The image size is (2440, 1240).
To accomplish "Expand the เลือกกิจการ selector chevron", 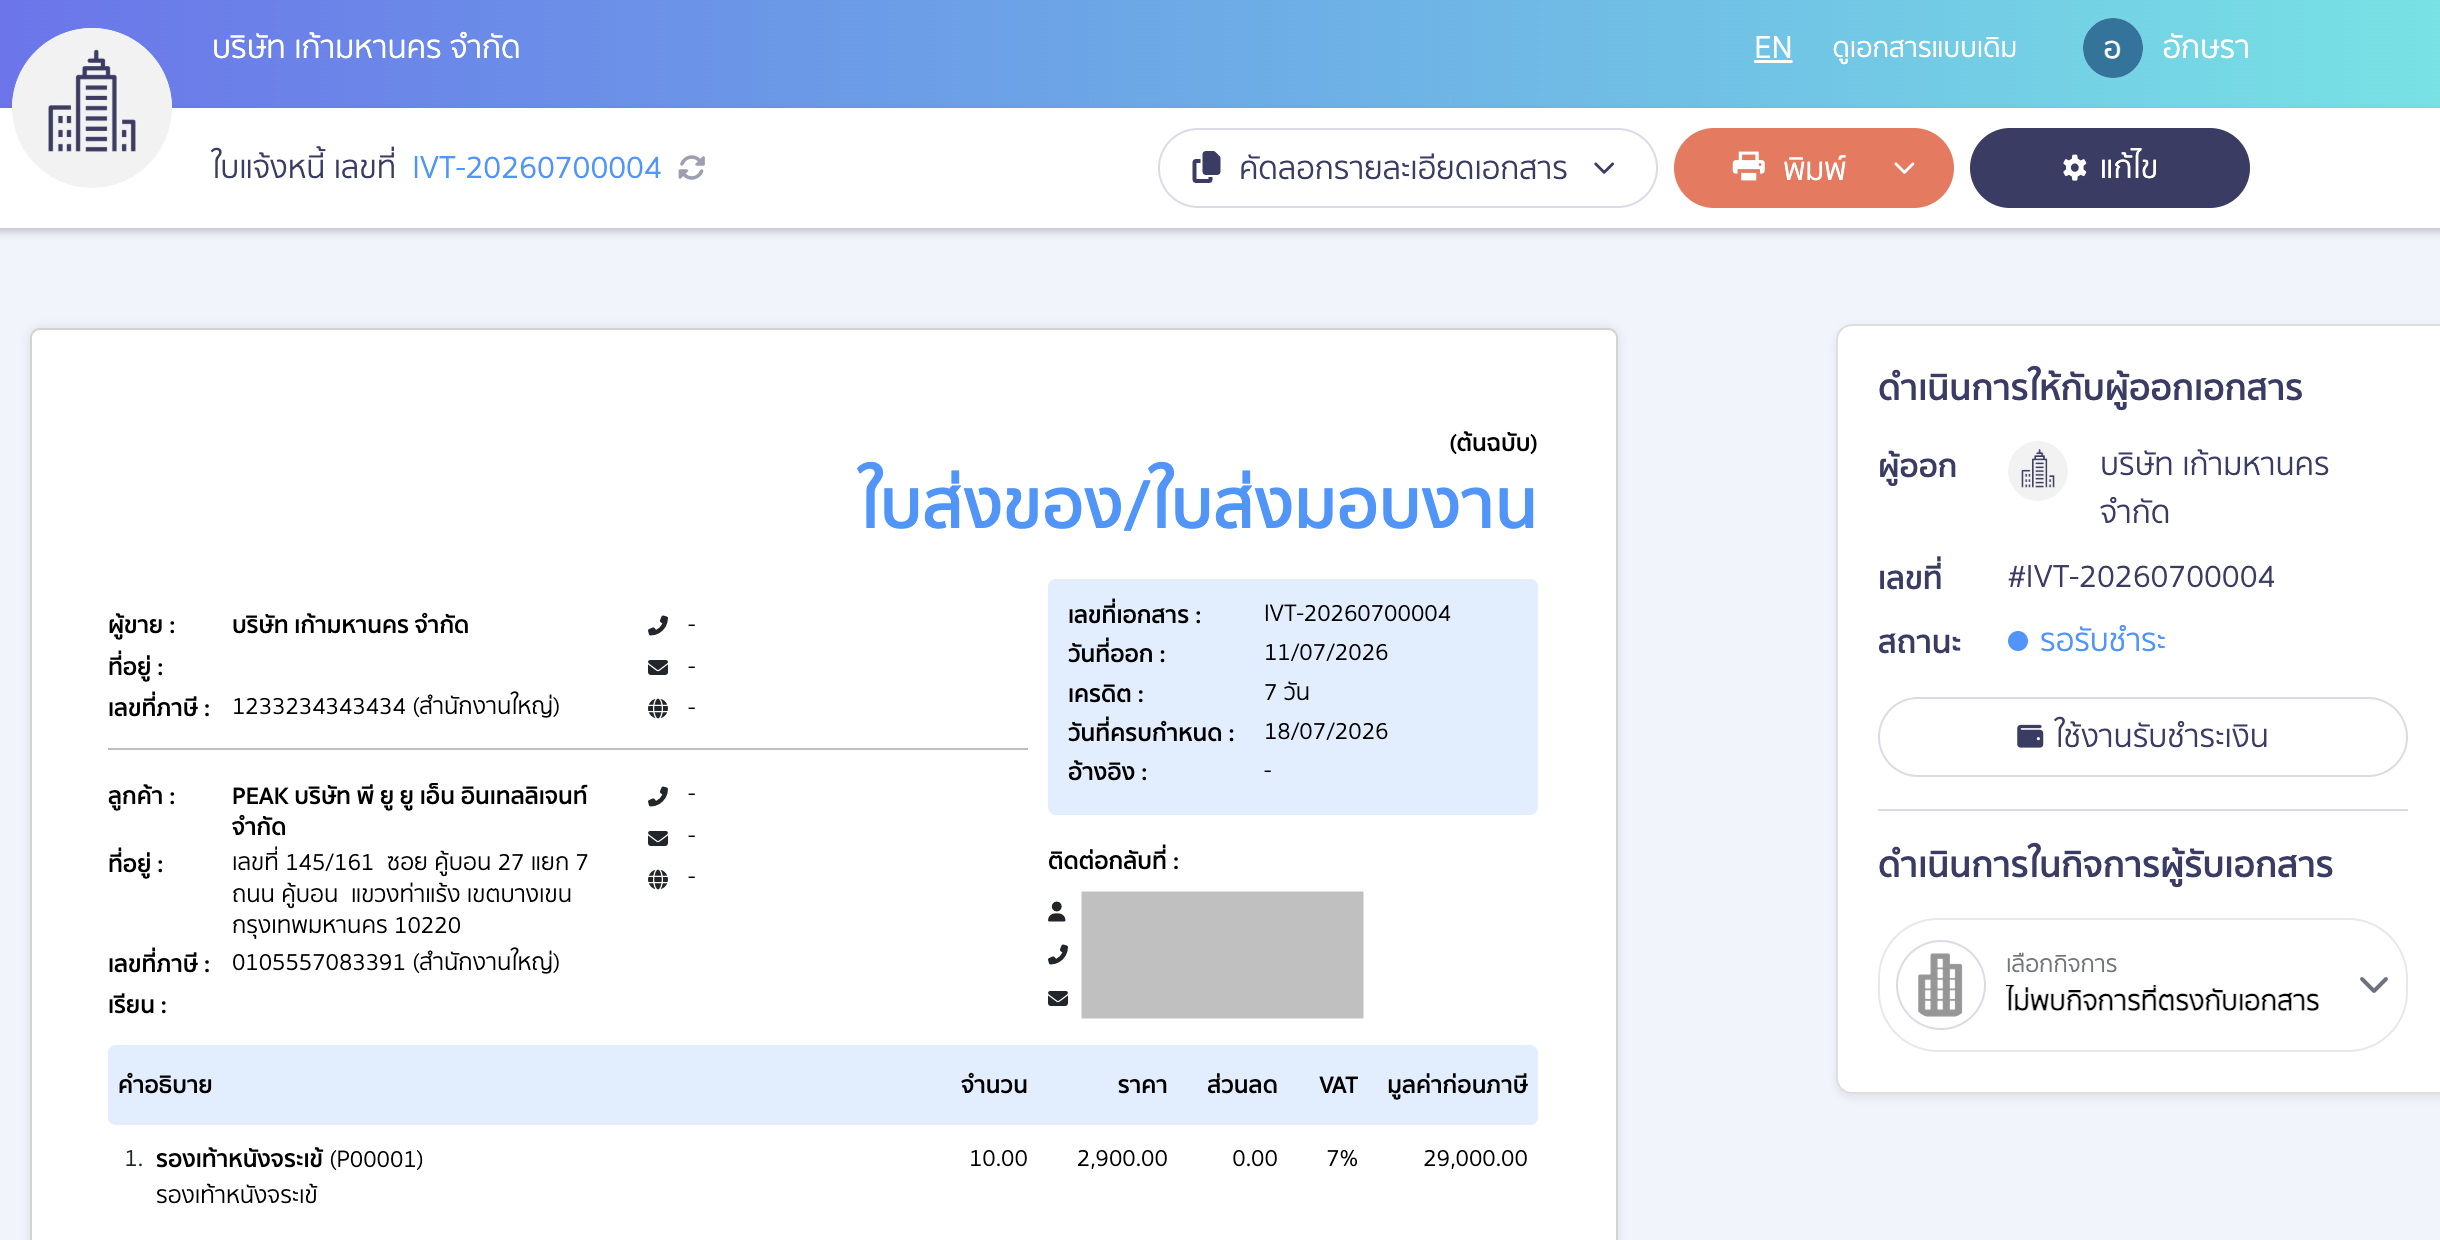I will (x=2374, y=984).
